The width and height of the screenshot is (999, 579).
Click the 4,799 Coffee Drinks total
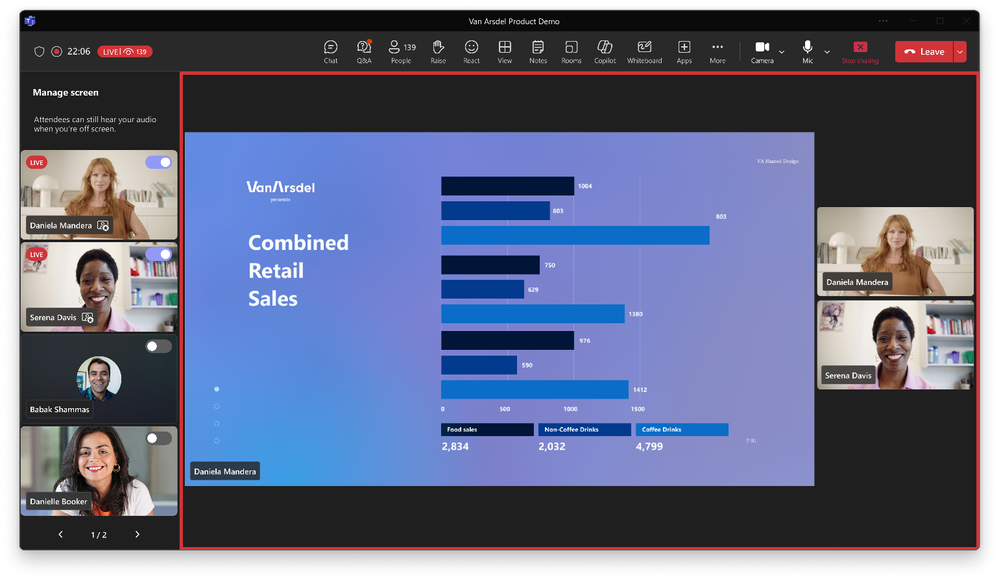[649, 447]
